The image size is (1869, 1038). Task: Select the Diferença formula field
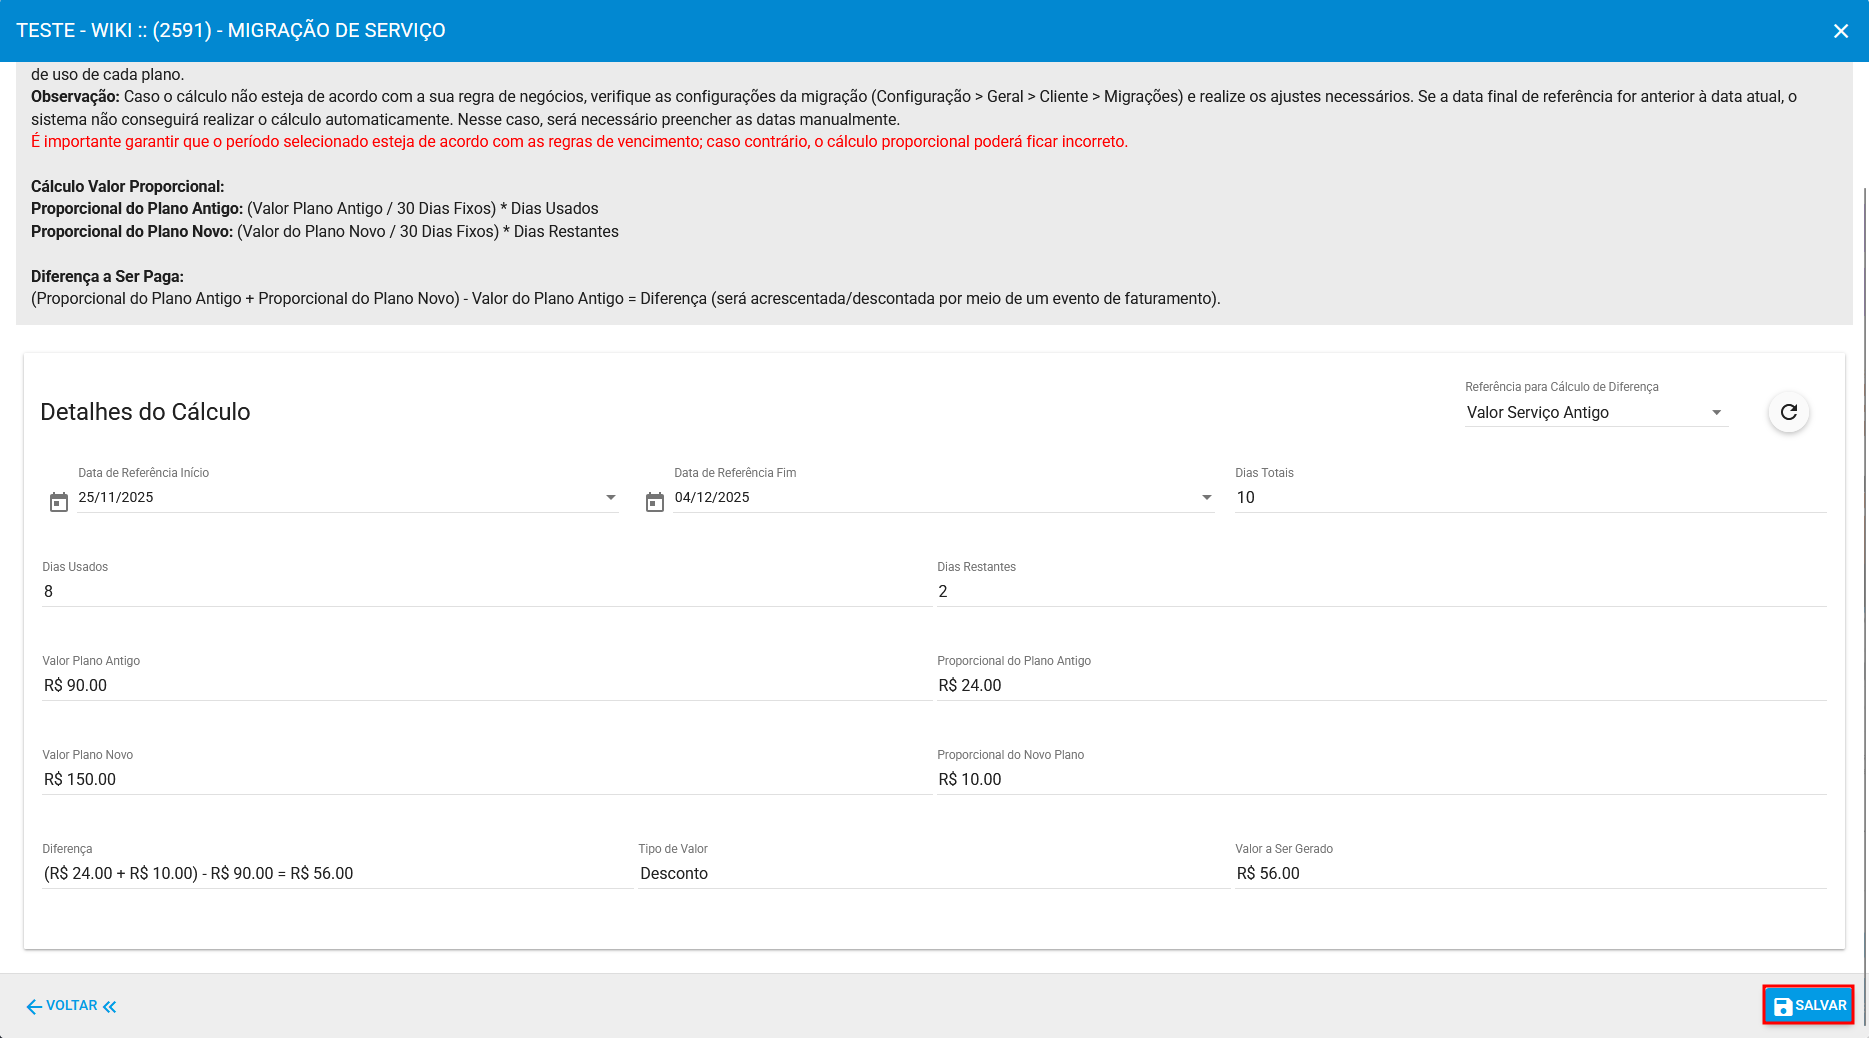tap(337, 874)
